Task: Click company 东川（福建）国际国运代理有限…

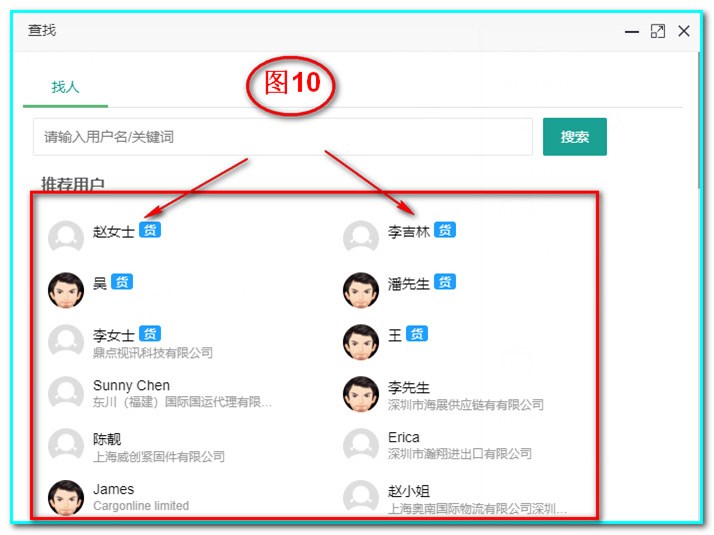Action: click(182, 402)
